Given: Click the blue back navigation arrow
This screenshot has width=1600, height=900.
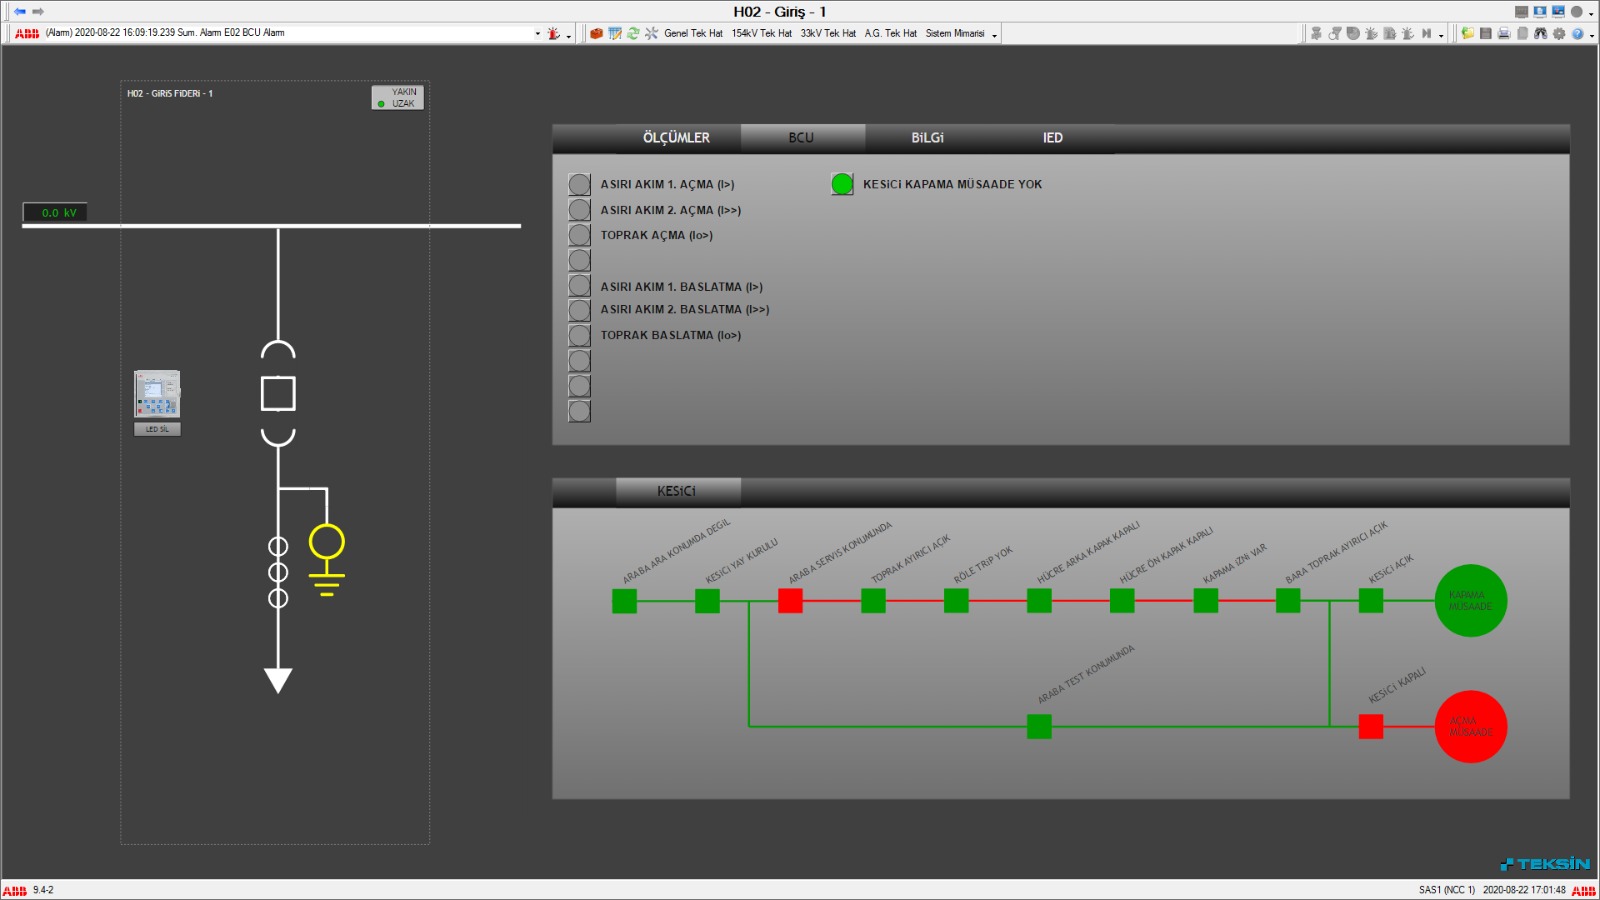Looking at the screenshot, I should point(20,12).
